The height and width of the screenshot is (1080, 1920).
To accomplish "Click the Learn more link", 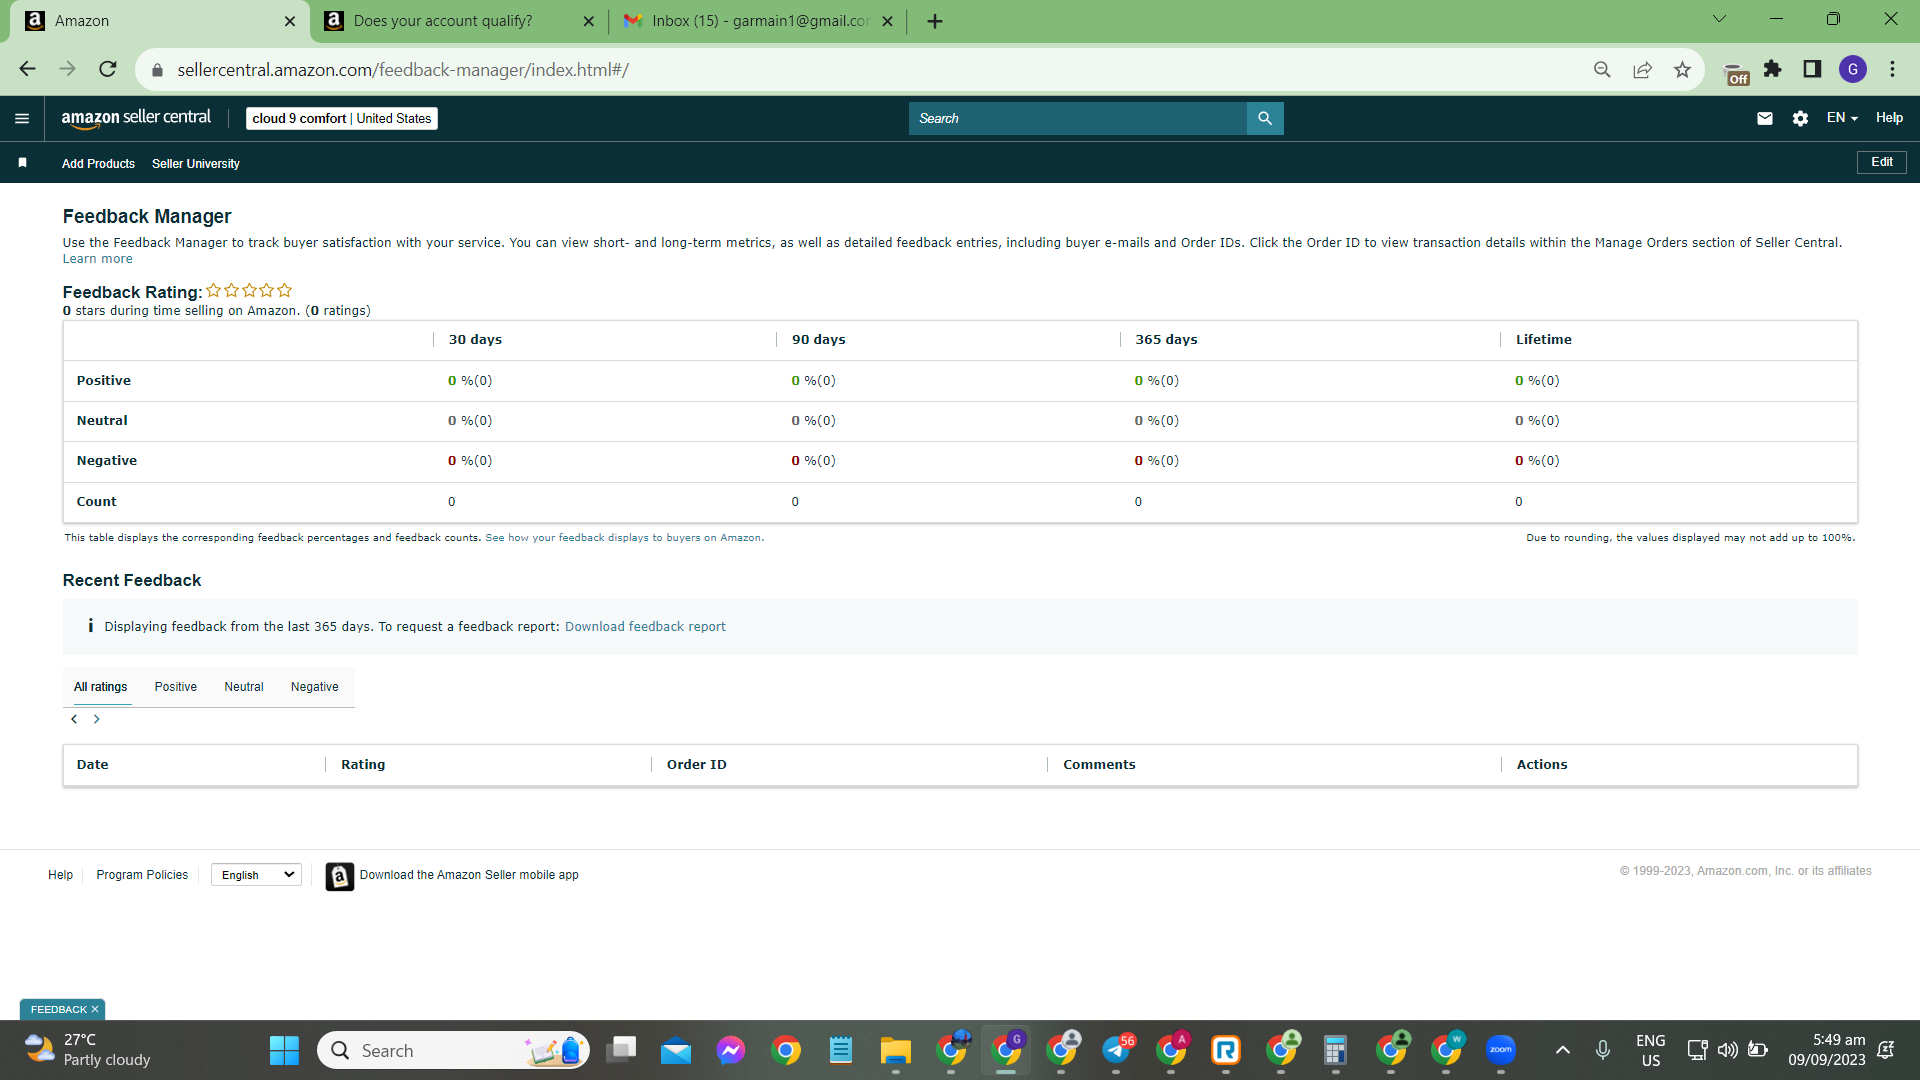I will tap(98, 259).
